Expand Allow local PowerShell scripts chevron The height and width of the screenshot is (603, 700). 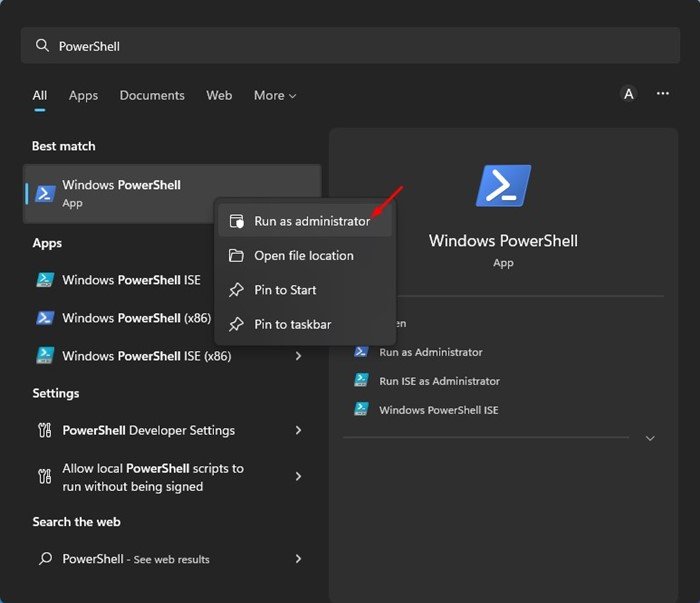(x=298, y=476)
